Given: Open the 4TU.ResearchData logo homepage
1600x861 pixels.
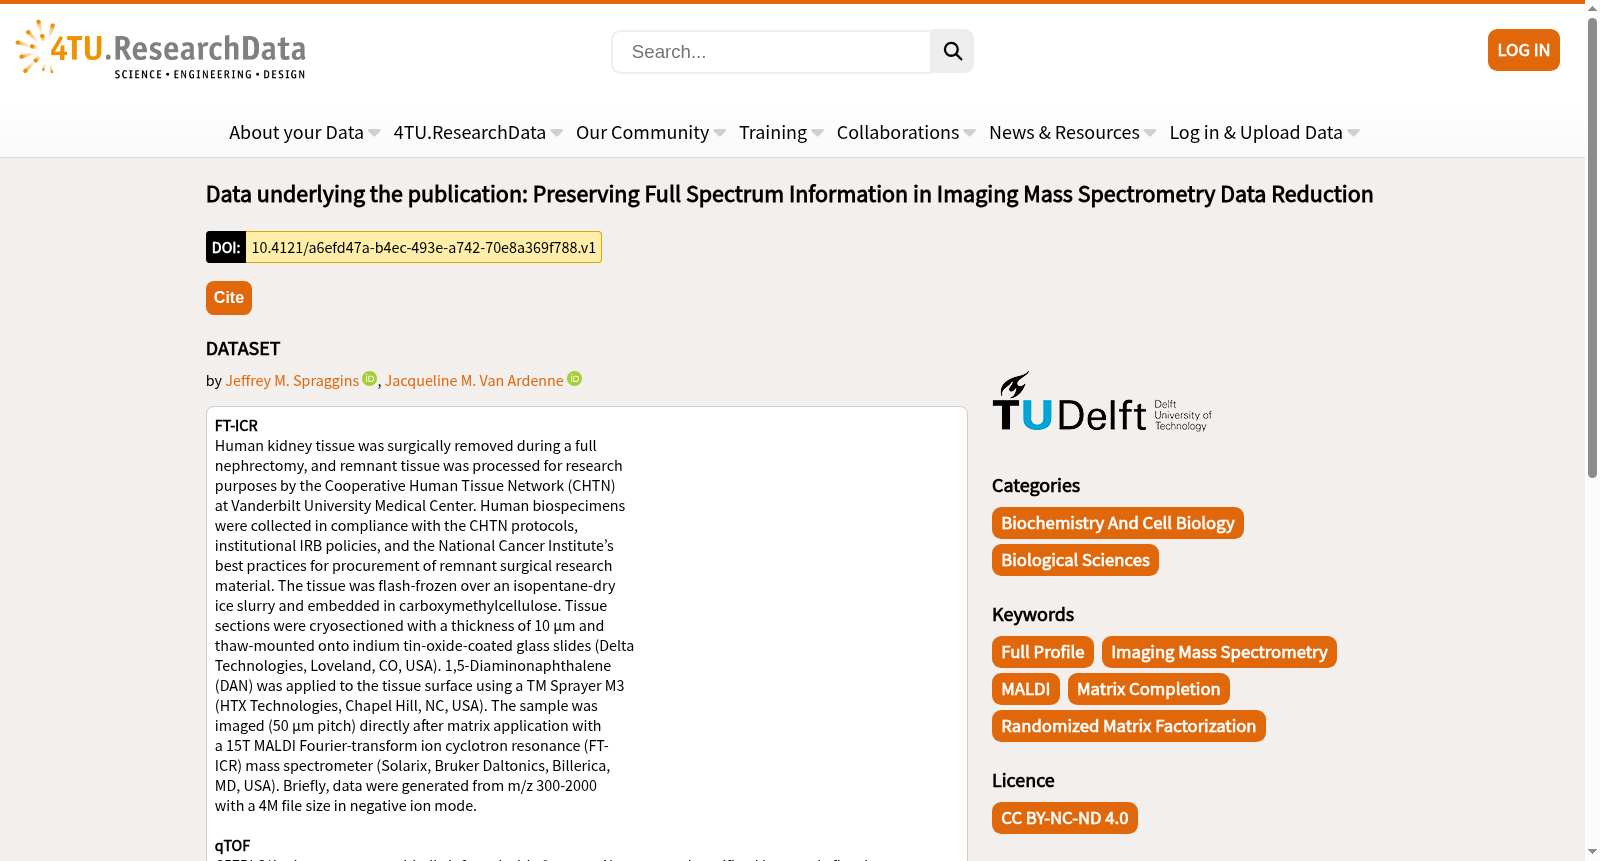Looking at the screenshot, I should pyautogui.click(x=161, y=50).
